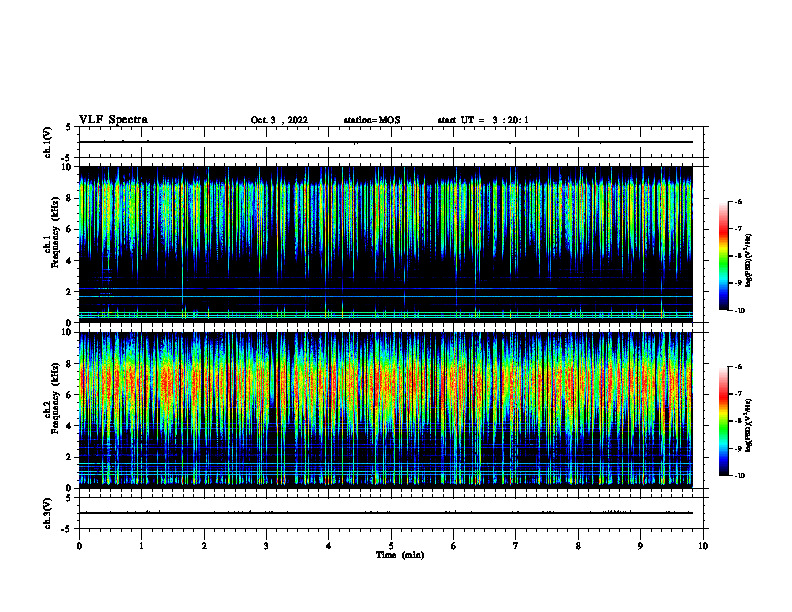The image size is (792, 612).
Task: Click the "station=MOS" header text
Action: [372, 120]
